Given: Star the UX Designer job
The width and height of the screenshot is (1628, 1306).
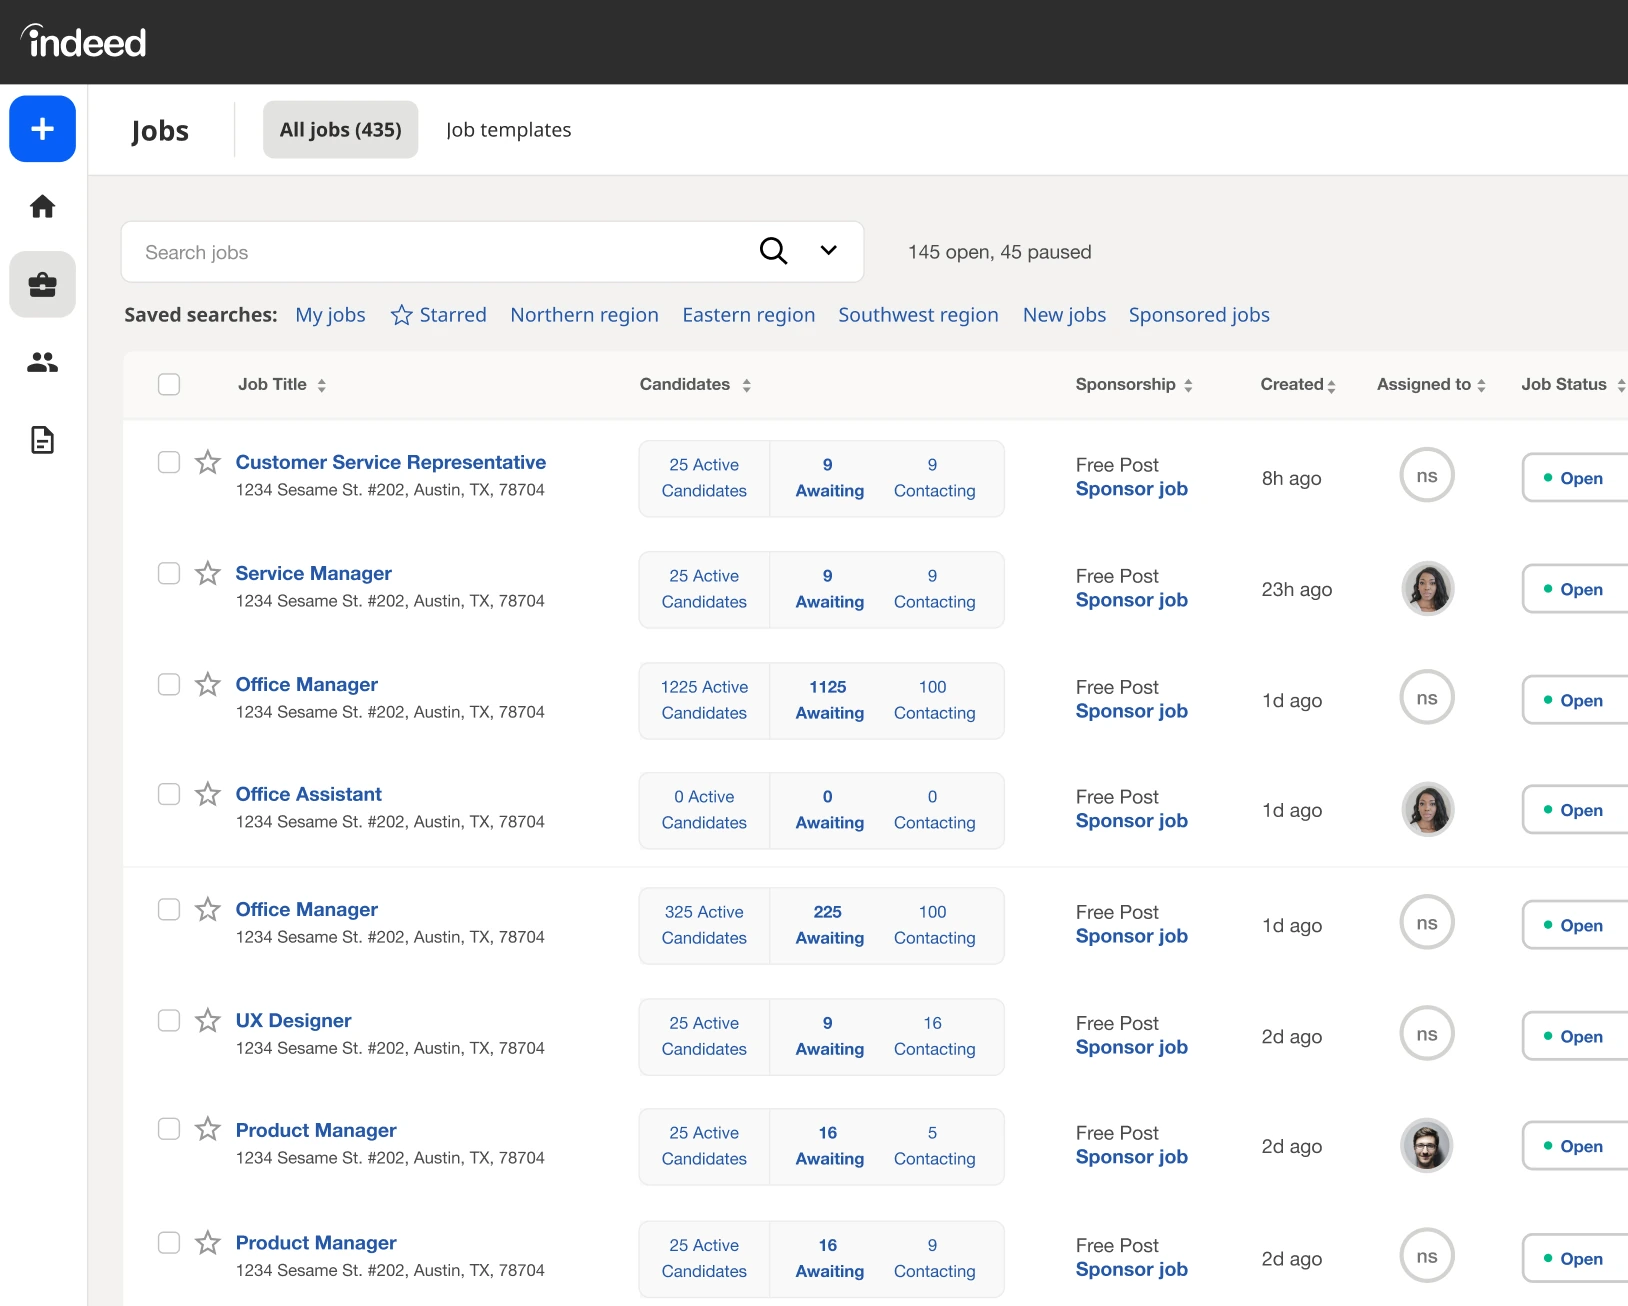Looking at the screenshot, I should [208, 1020].
